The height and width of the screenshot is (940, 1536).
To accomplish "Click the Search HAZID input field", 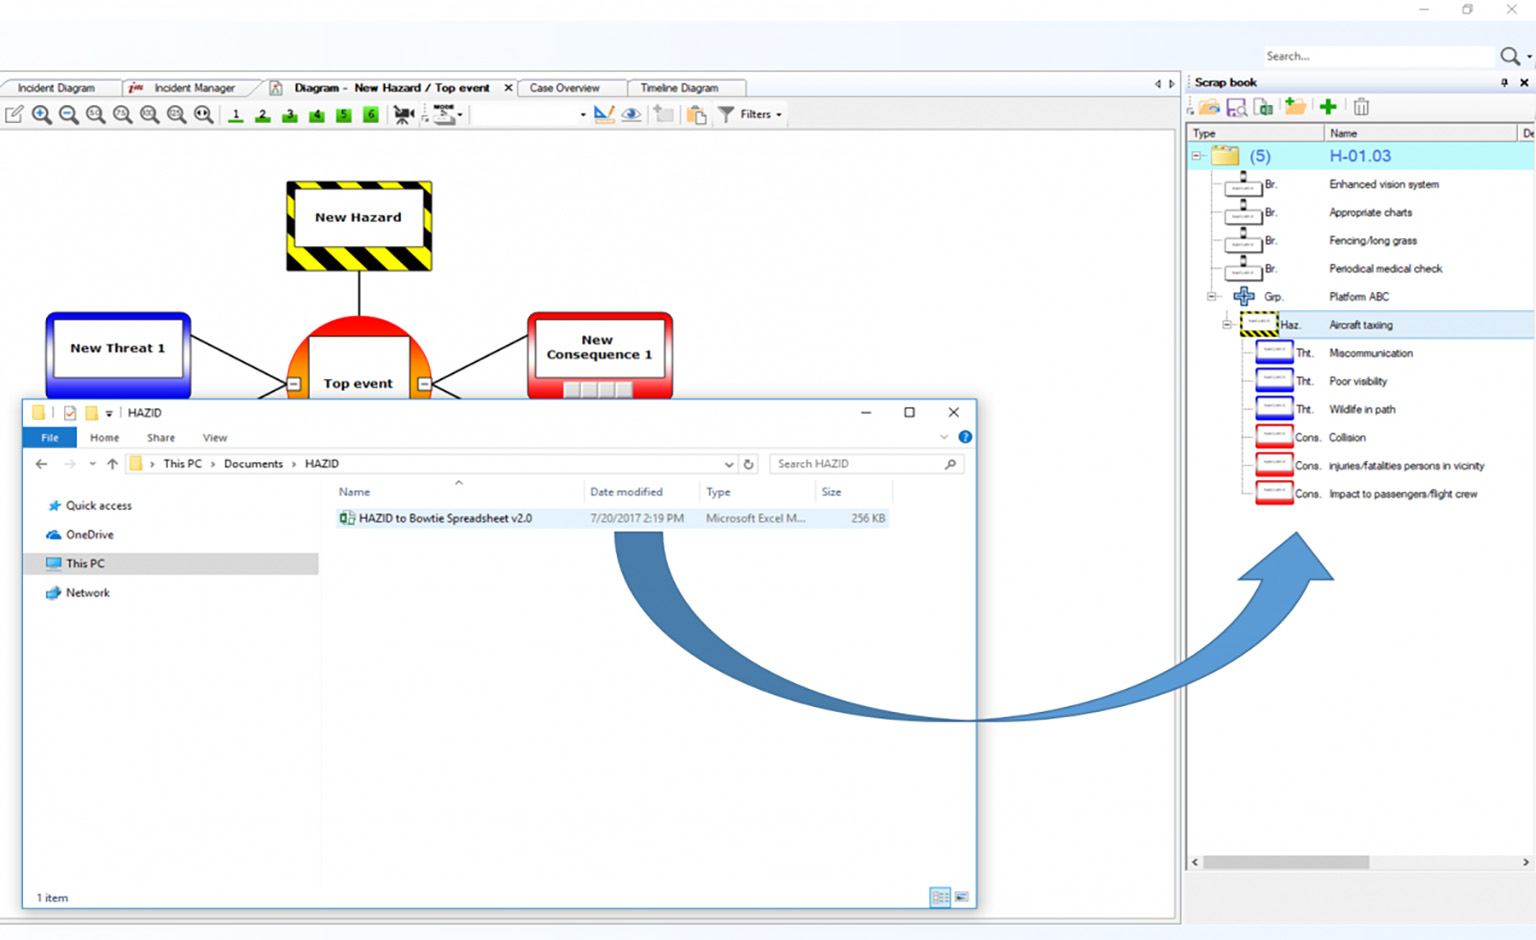I will (x=857, y=464).
